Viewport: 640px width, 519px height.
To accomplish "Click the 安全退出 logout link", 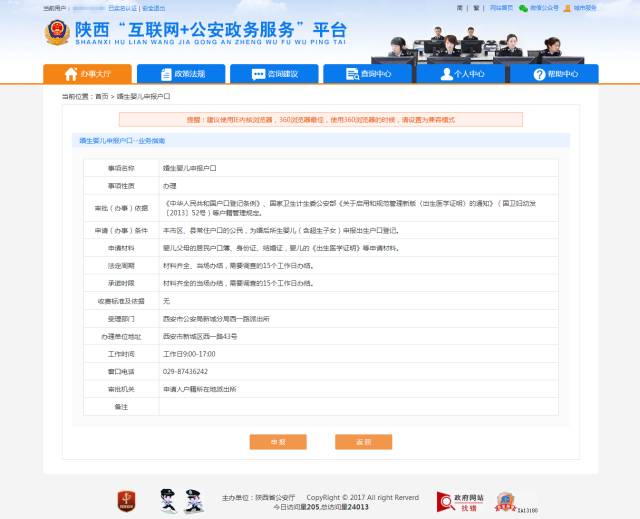I will click(153, 8).
